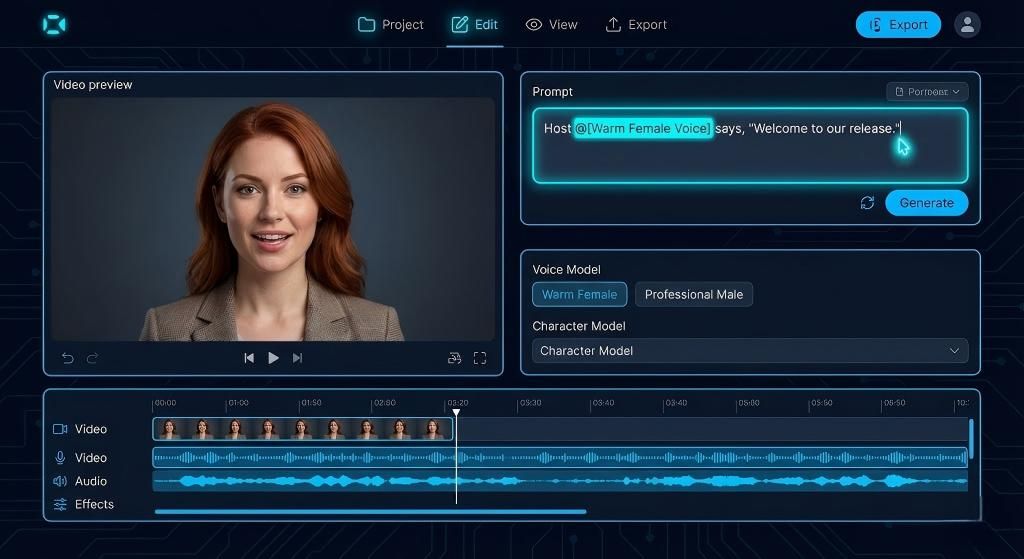
Task: Toggle the Audio track speaker icon
Action: 60,481
